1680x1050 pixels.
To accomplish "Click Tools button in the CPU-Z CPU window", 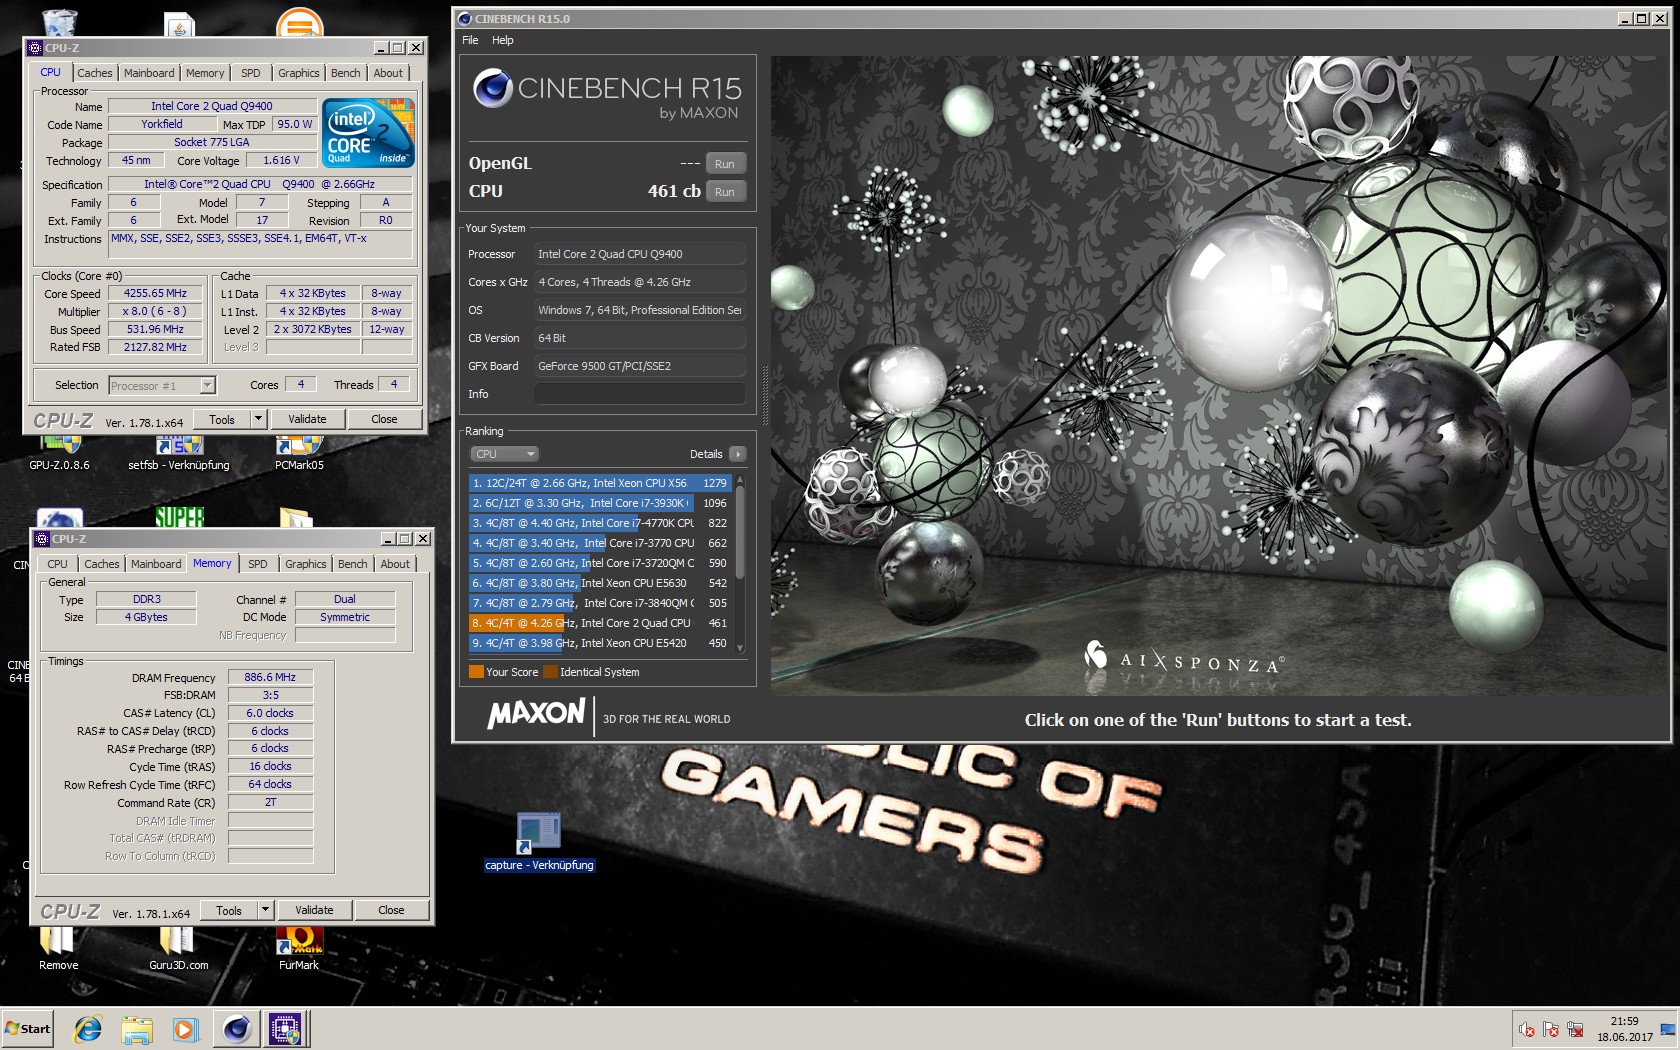I will 222,419.
